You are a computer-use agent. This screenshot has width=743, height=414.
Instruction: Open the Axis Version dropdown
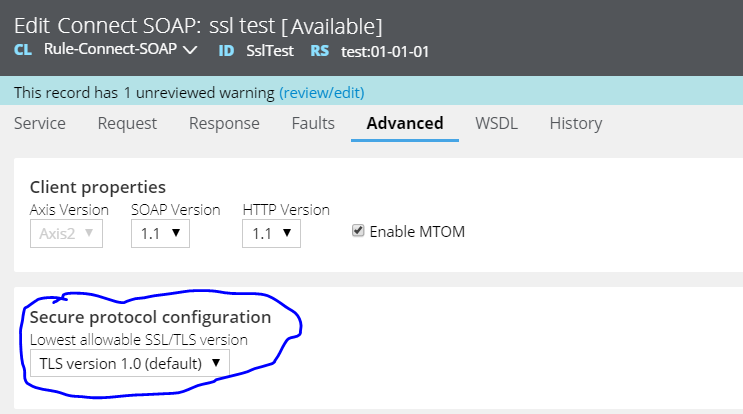coord(66,233)
